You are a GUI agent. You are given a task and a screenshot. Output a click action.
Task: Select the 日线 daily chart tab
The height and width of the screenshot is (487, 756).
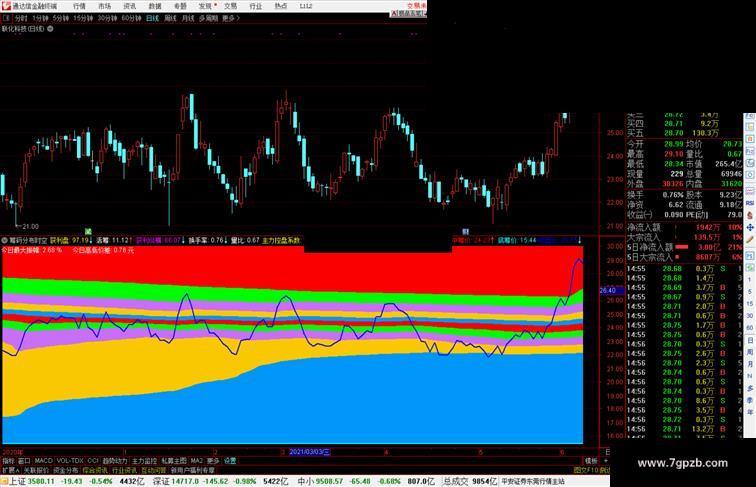click(152, 18)
